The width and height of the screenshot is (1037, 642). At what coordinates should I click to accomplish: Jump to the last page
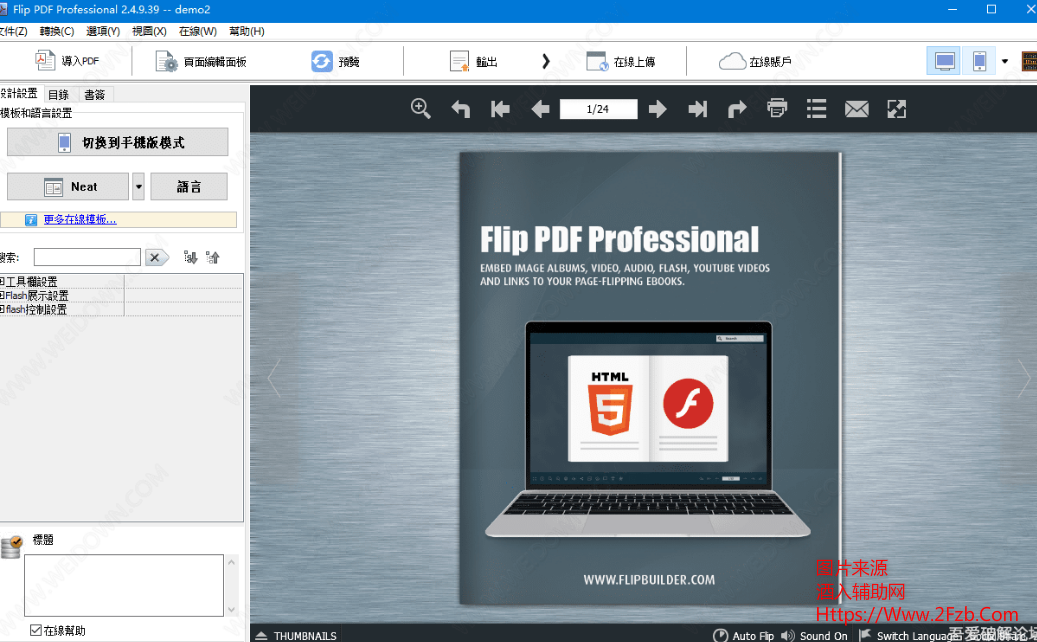[x=698, y=109]
